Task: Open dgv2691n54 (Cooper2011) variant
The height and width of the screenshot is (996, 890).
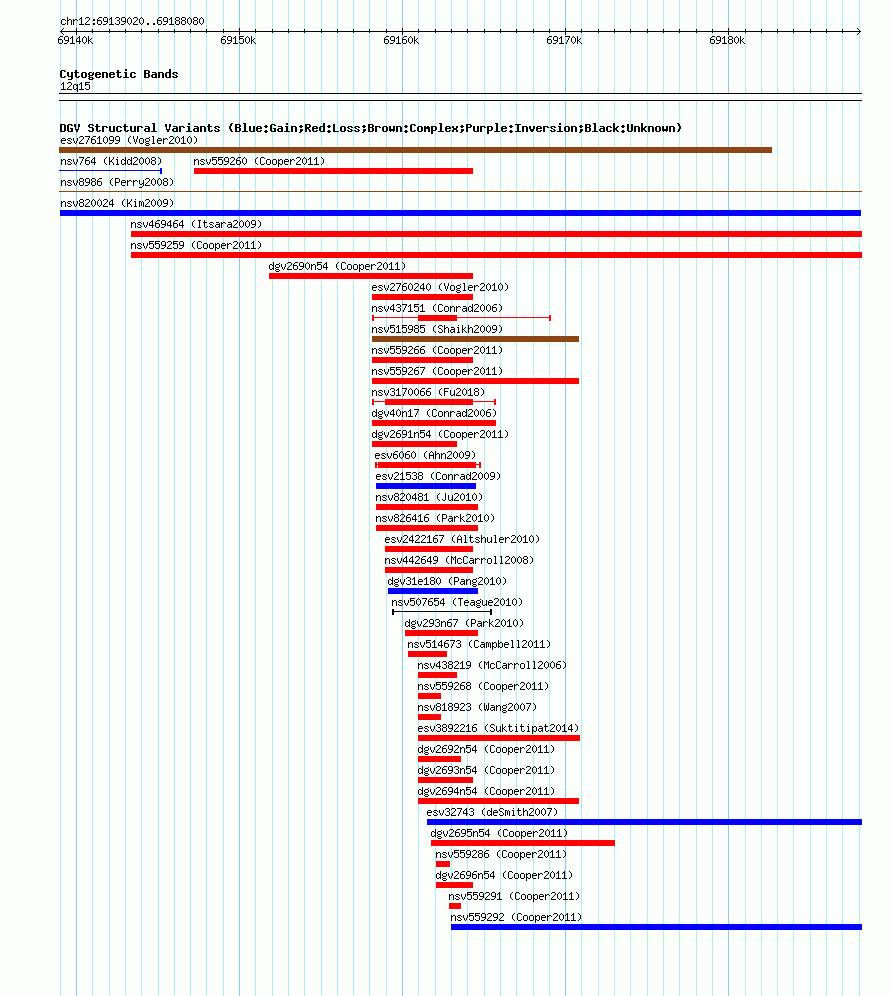Action: pos(440,434)
